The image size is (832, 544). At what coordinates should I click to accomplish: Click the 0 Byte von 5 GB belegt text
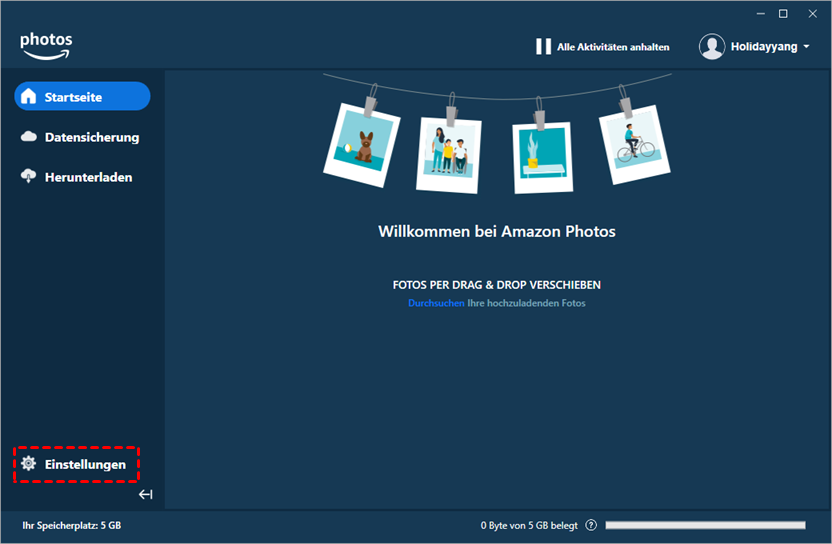(x=529, y=525)
